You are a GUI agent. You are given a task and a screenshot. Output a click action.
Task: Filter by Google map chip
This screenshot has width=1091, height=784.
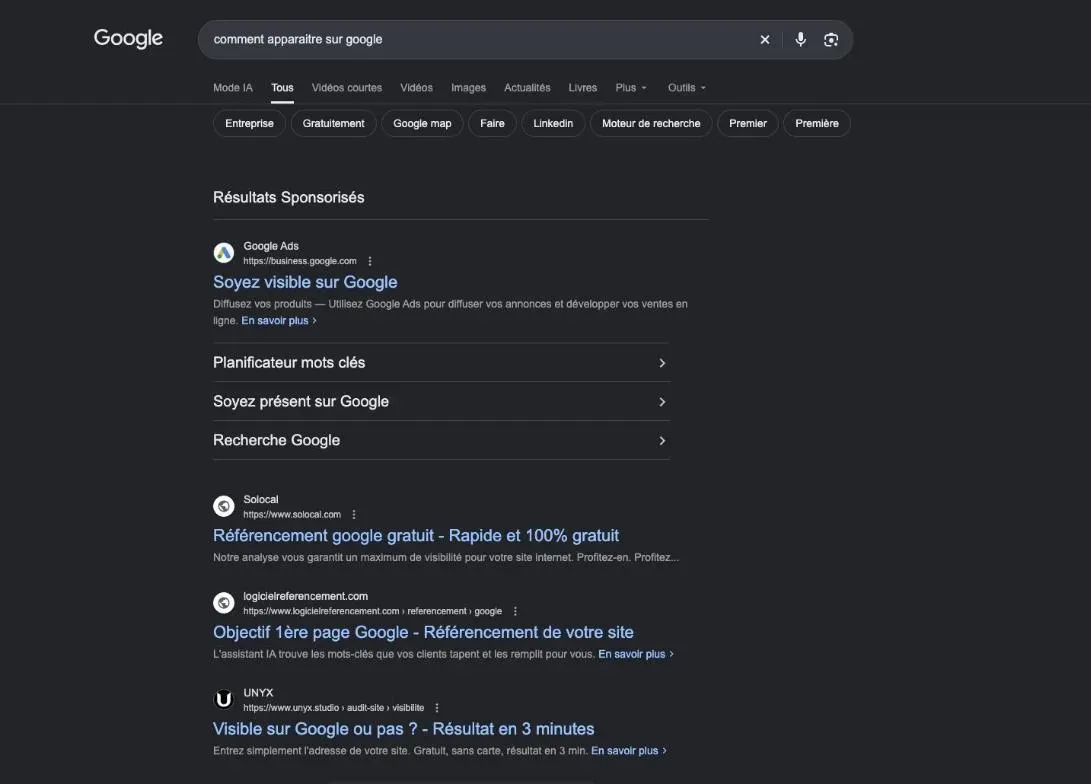422,123
